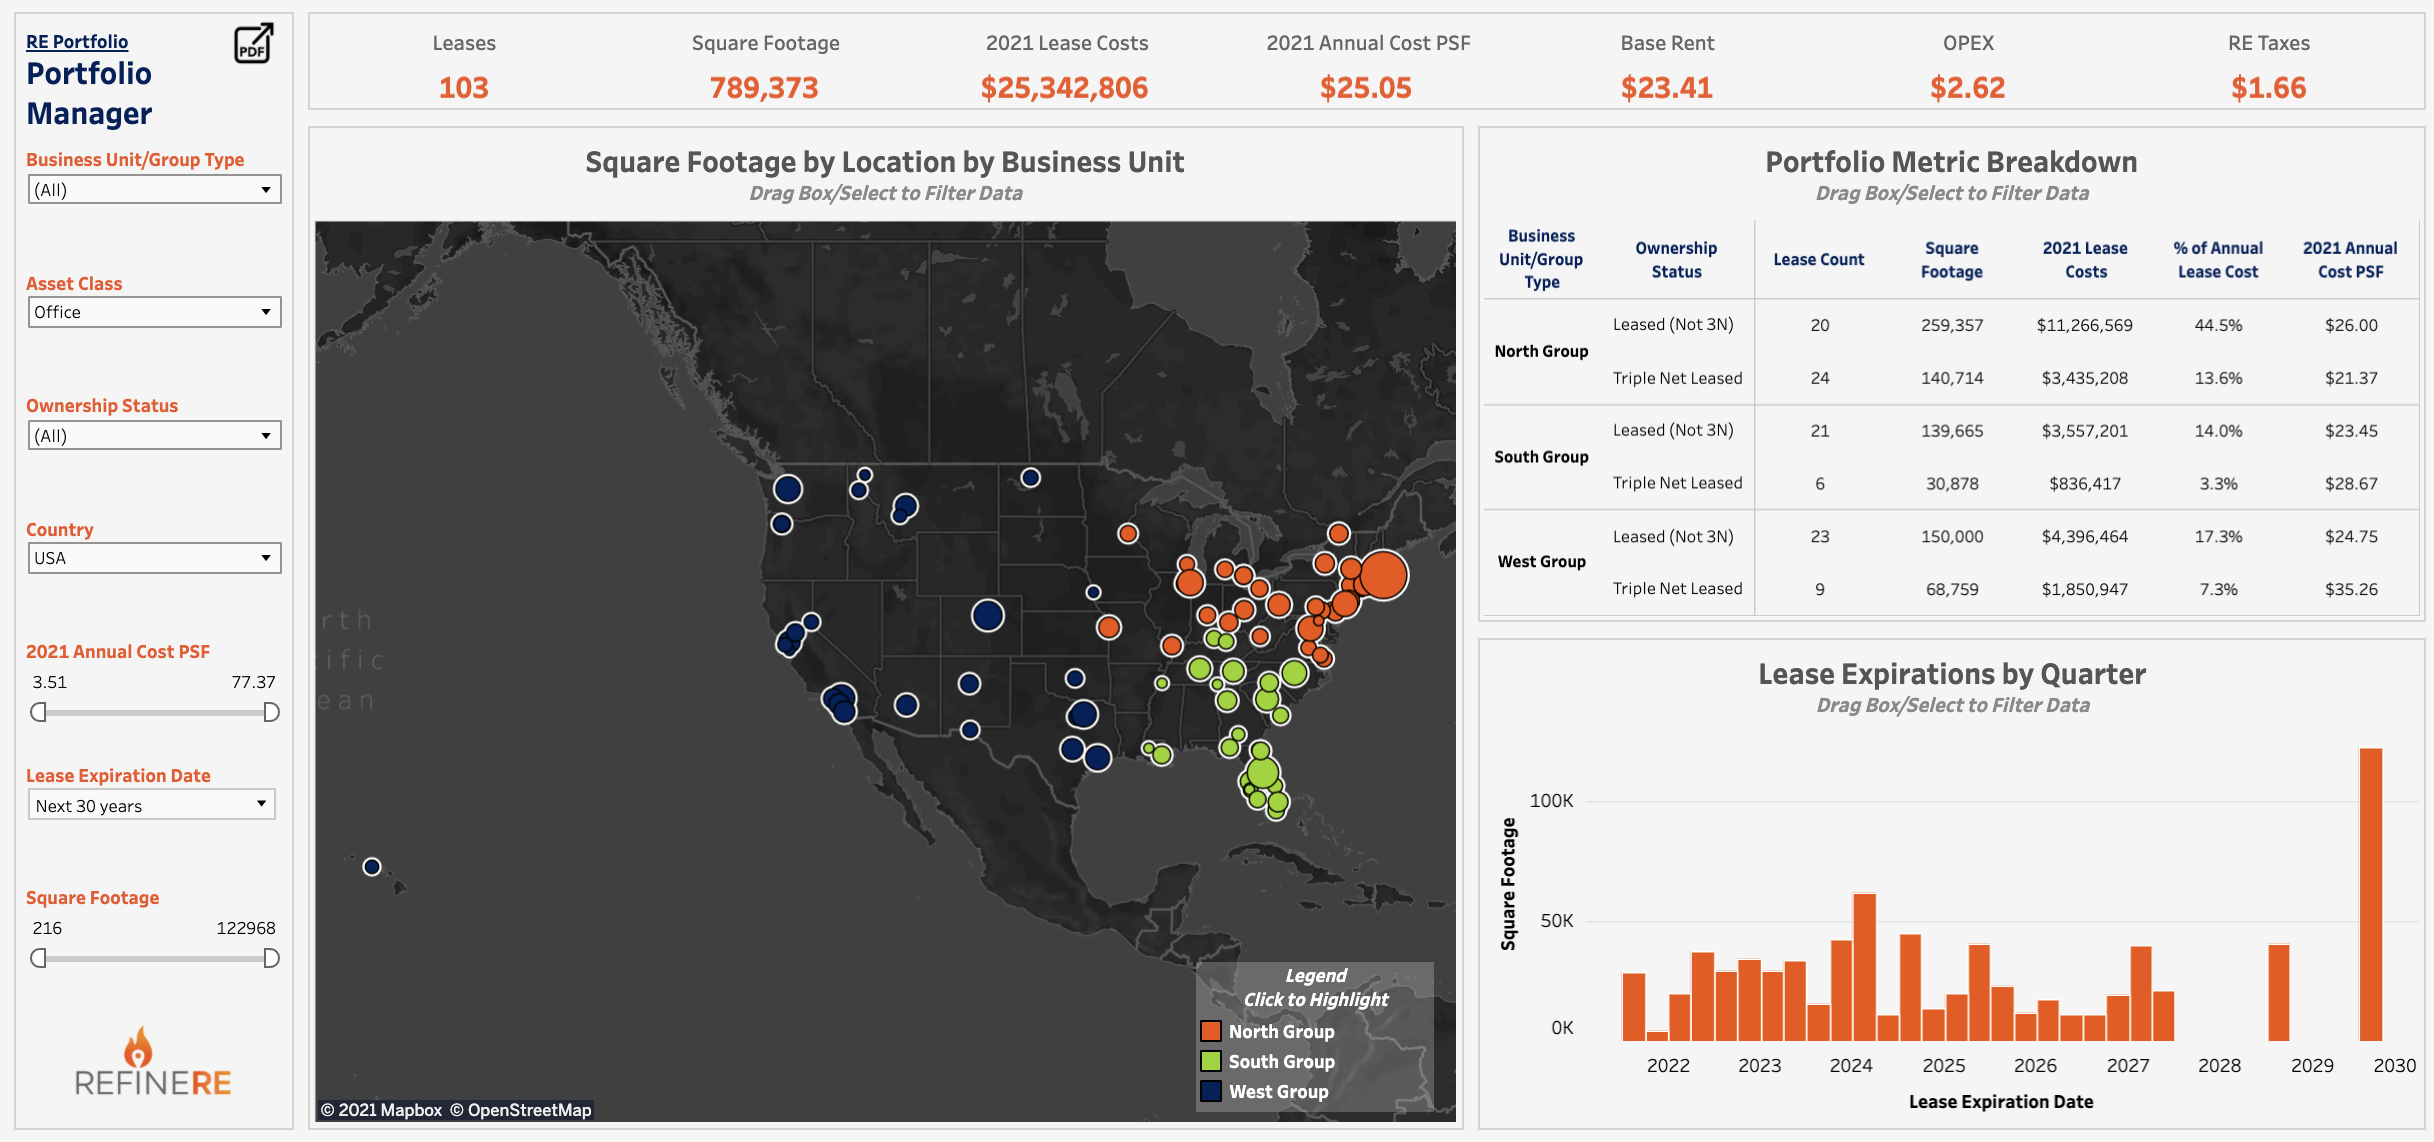The height and width of the screenshot is (1142, 2434).
Task: Click the Hawaii location dot on map
Action: [372, 867]
